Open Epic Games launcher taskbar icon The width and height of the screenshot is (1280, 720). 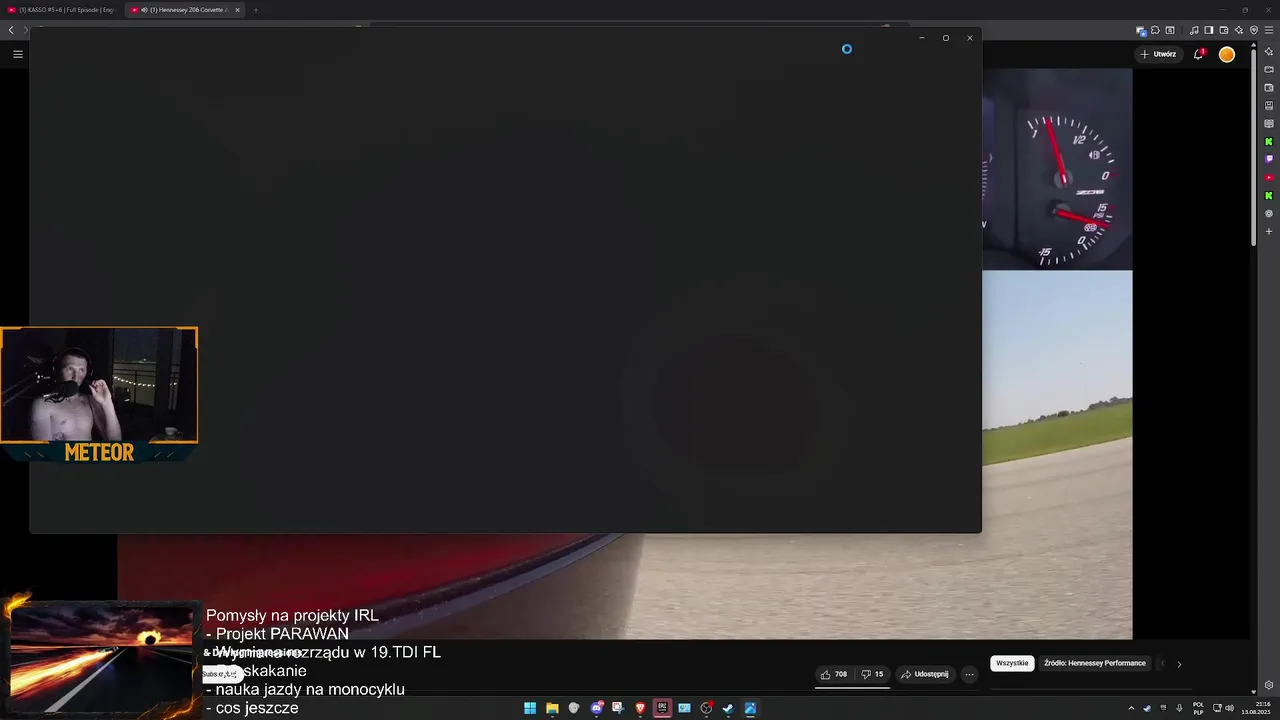point(662,708)
